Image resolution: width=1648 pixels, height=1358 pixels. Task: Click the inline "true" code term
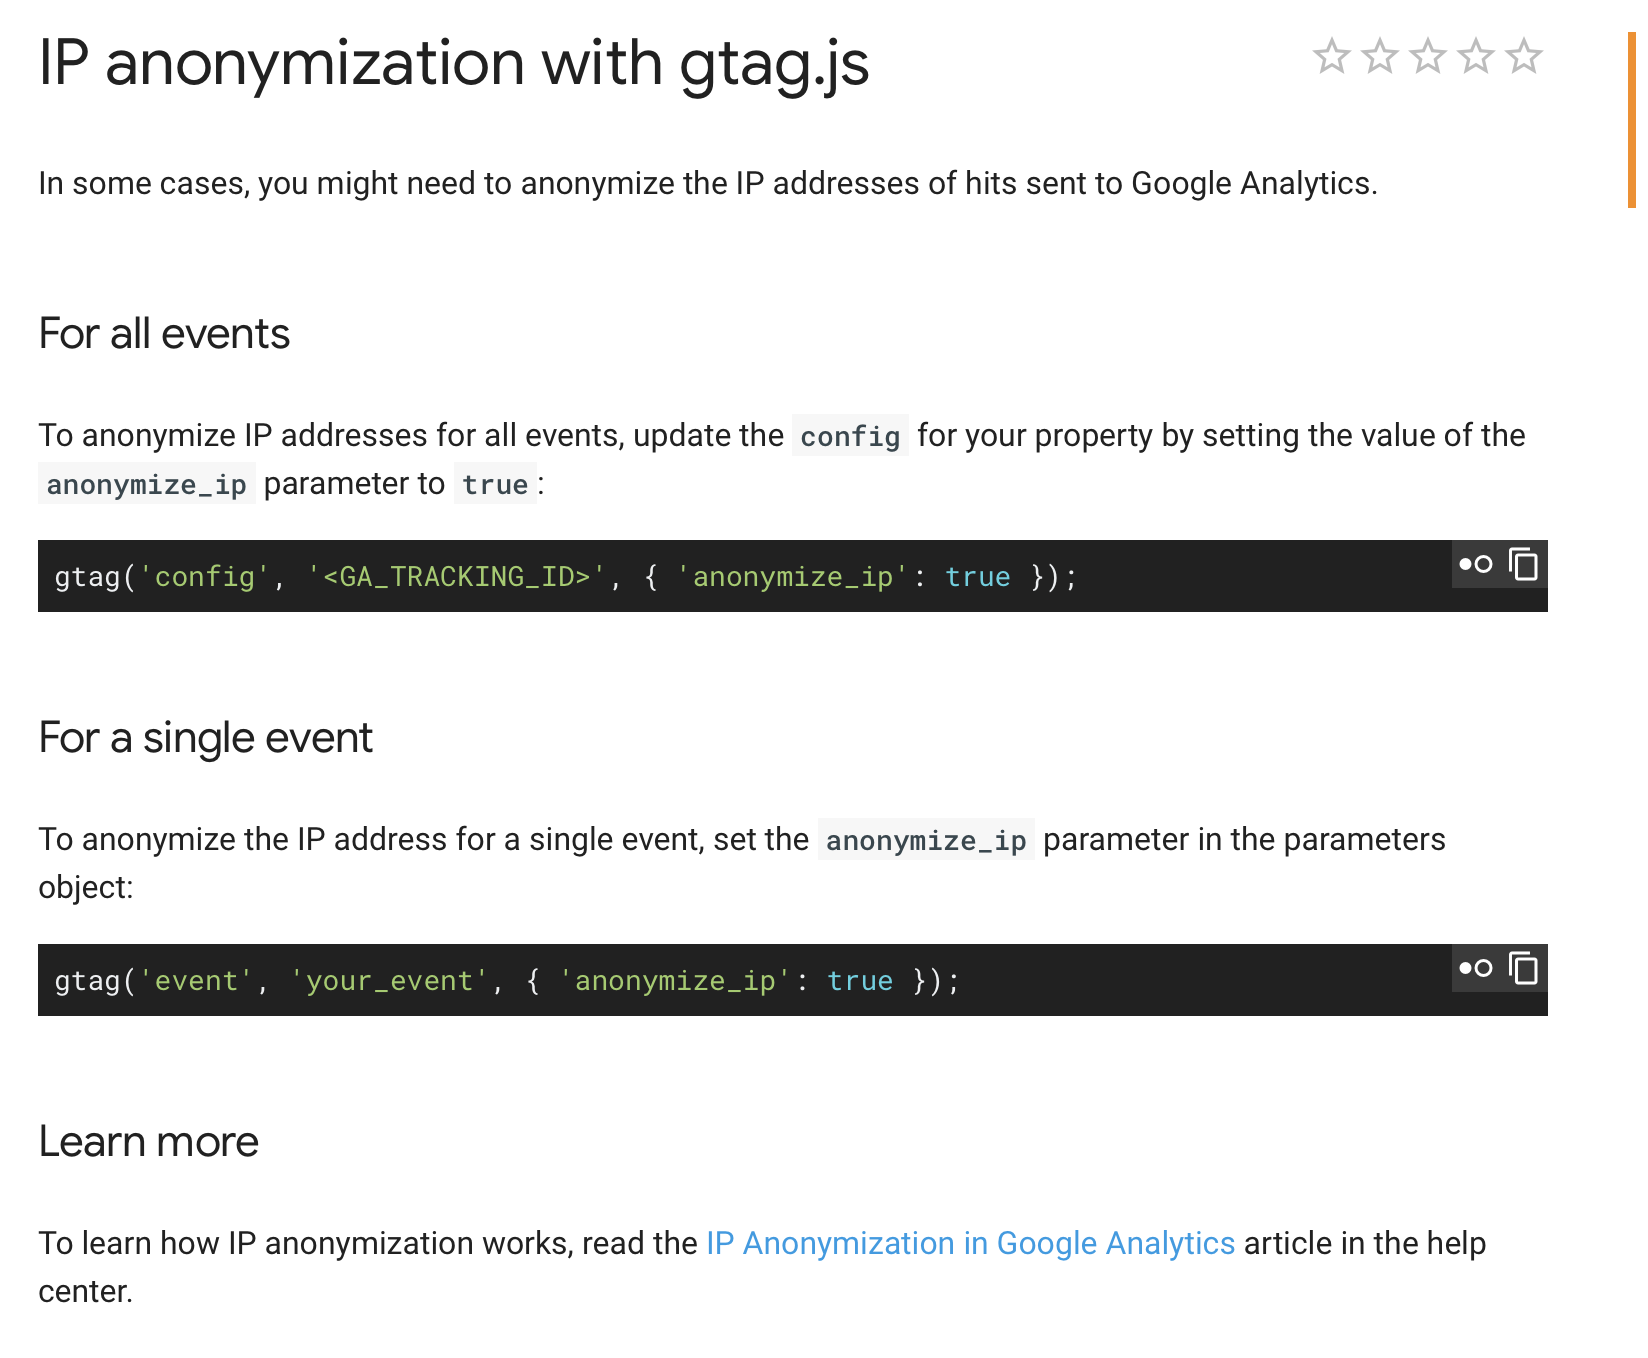(495, 485)
